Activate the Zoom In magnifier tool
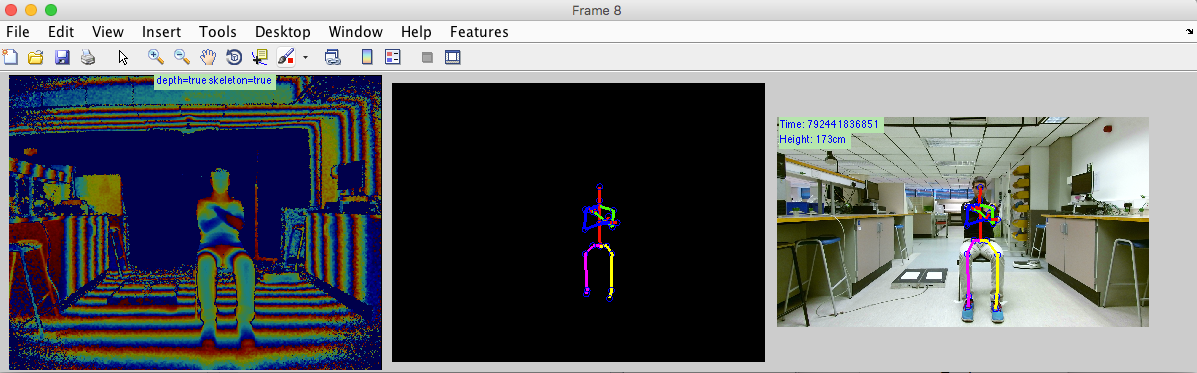Viewport: 1197px width, 373px height. coord(156,56)
